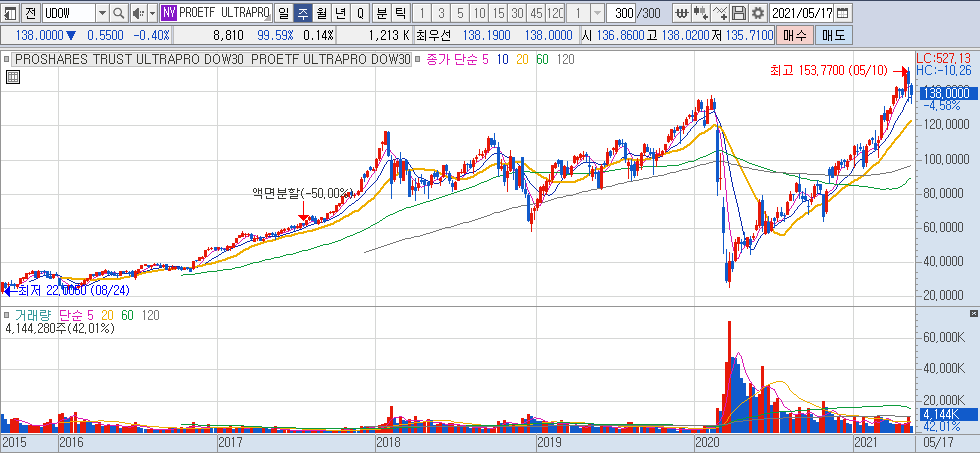Click the 1,213 K volume value in quote bar
The image size is (980, 453).
pyautogui.click(x=389, y=36)
